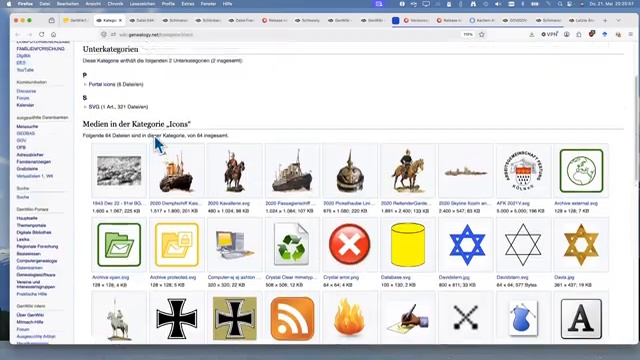Screen dimensions: 640x360
Task: Open the volume control in menu bar
Action: 498,4
